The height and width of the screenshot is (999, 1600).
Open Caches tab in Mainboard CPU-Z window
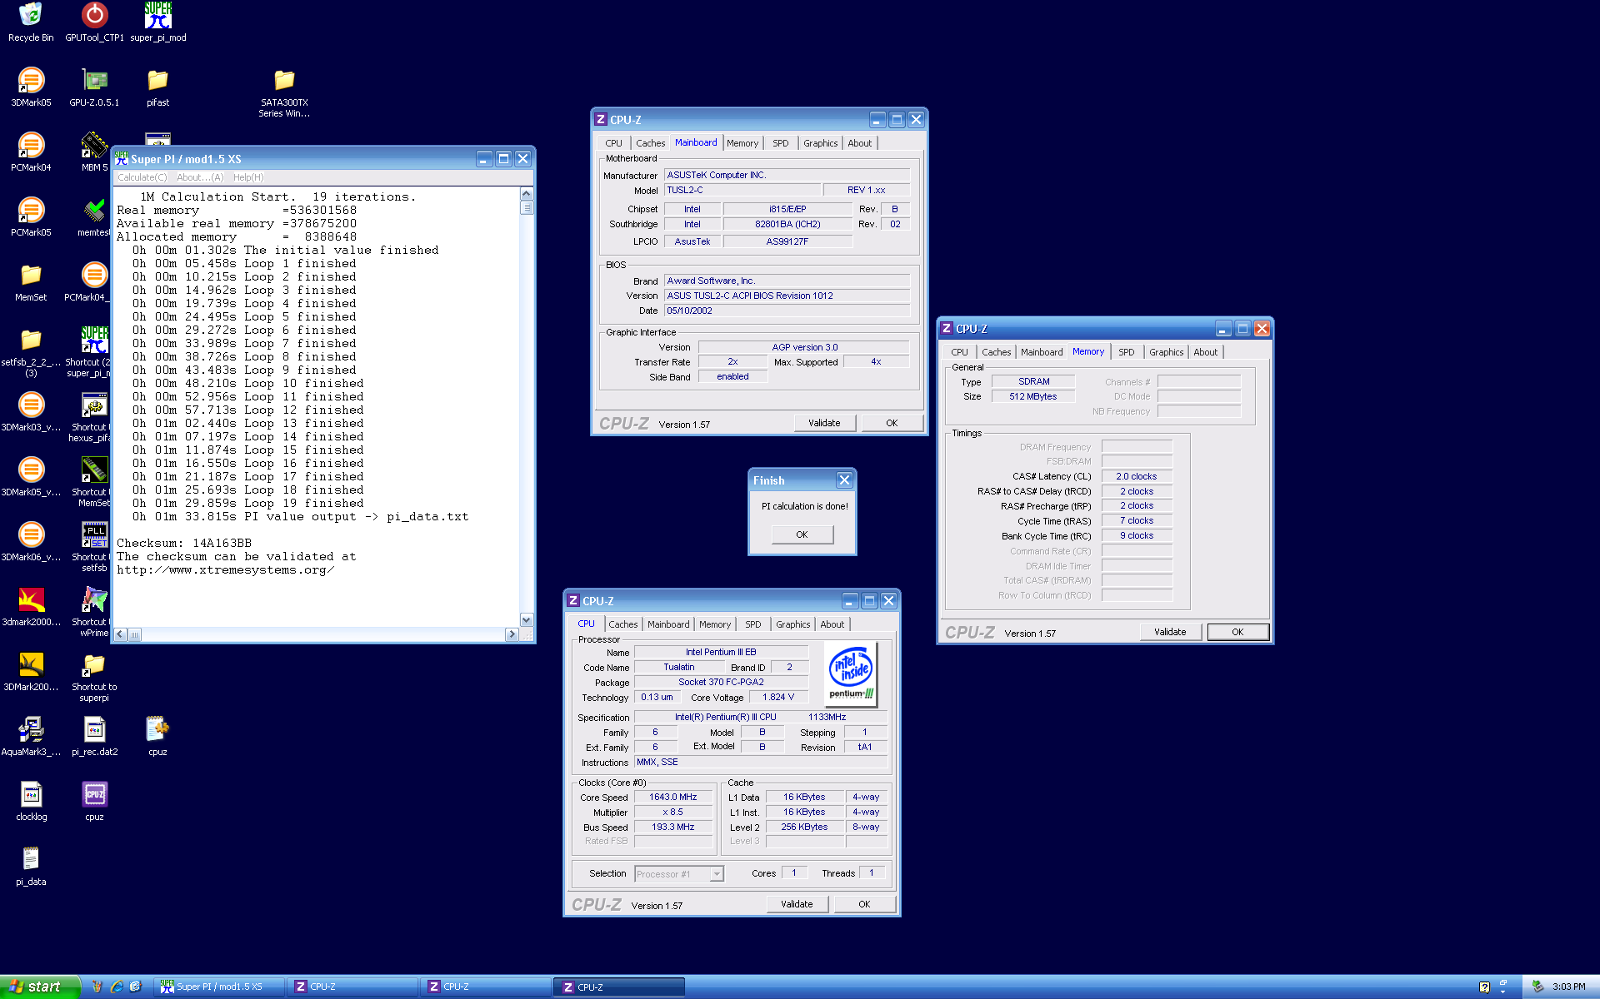(x=651, y=143)
